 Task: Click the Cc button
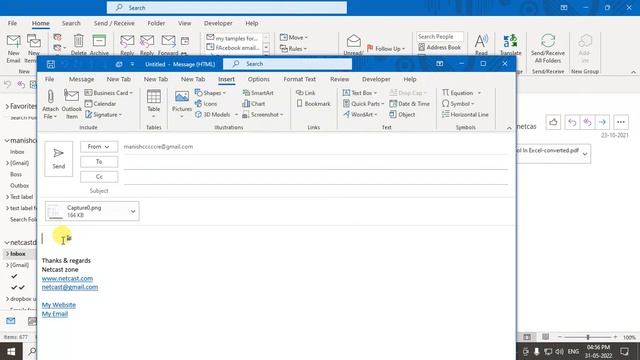[x=99, y=177]
